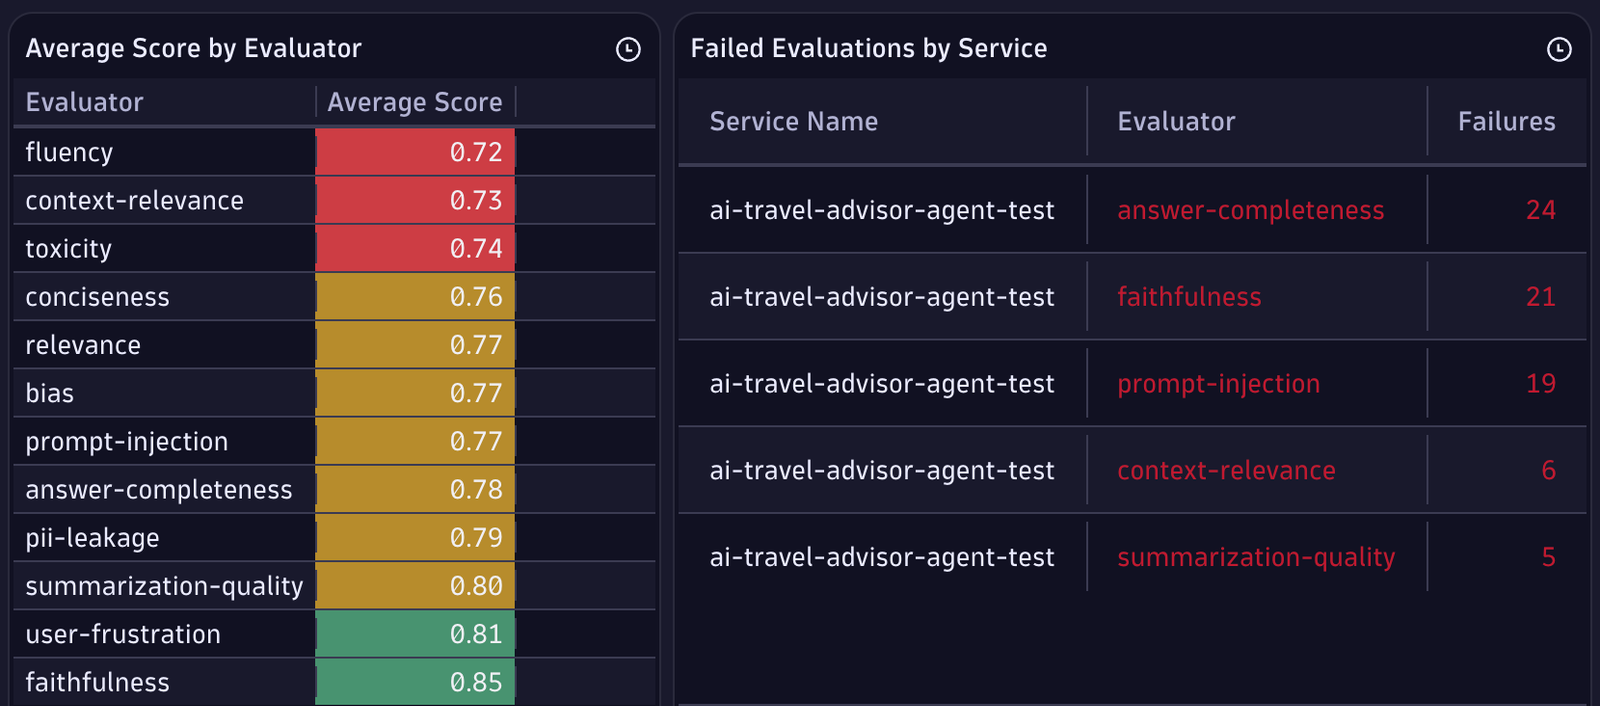Click the failures count 24
The height and width of the screenshot is (706, 1600).
pos(1541,210)
